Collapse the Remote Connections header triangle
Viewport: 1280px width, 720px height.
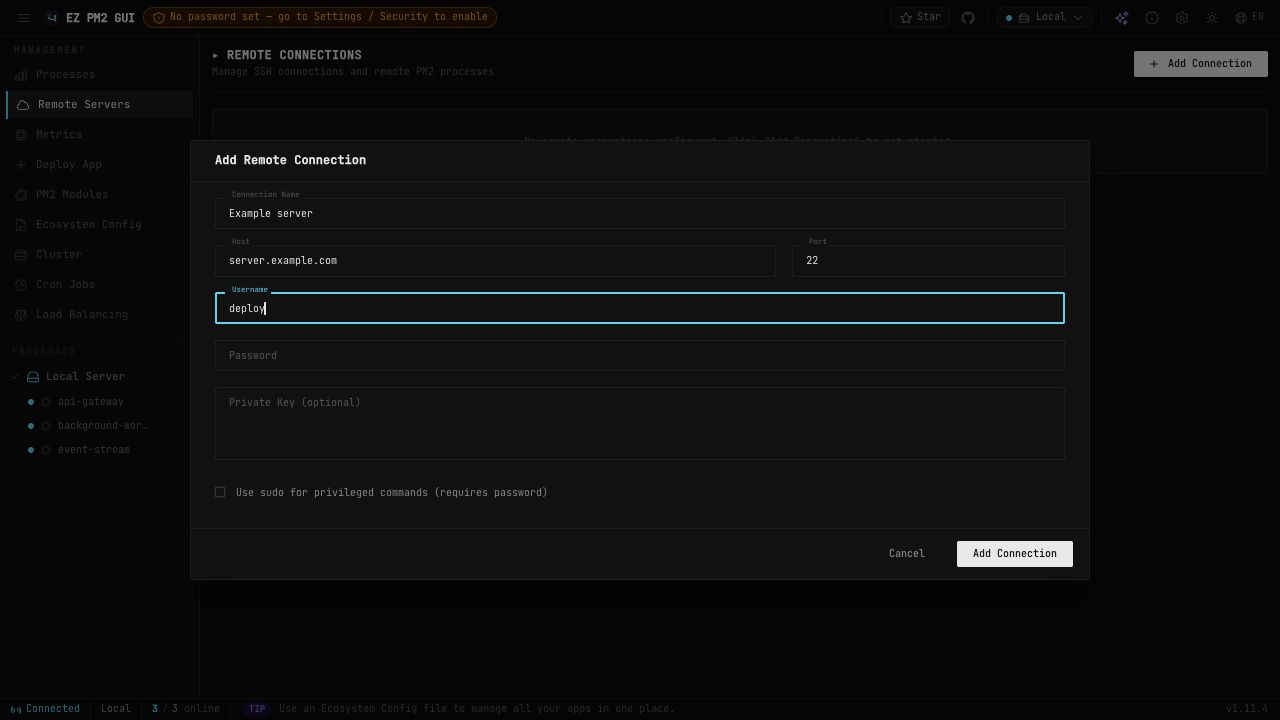point(215,55)
